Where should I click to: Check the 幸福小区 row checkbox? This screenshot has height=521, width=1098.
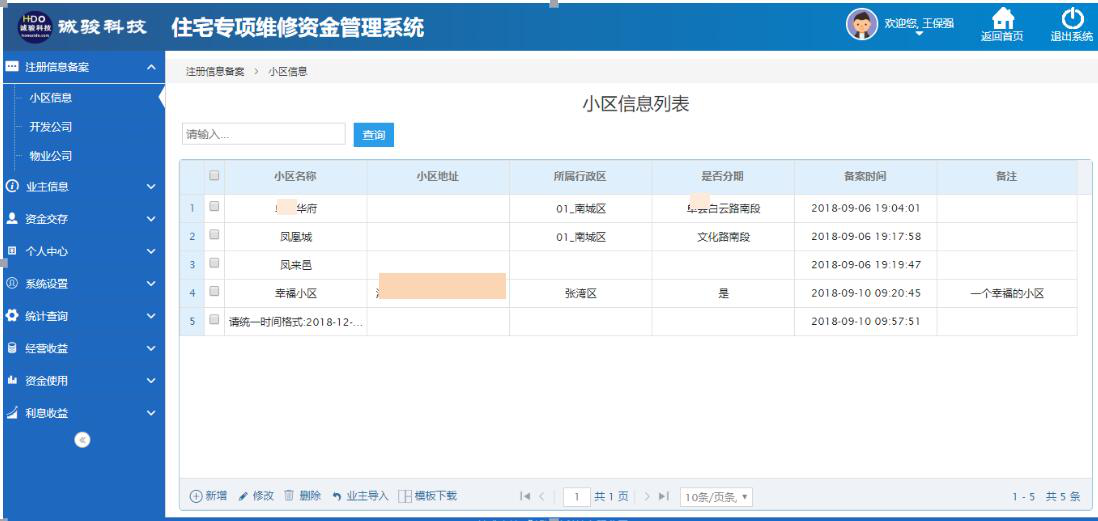(x=214, y=291)
